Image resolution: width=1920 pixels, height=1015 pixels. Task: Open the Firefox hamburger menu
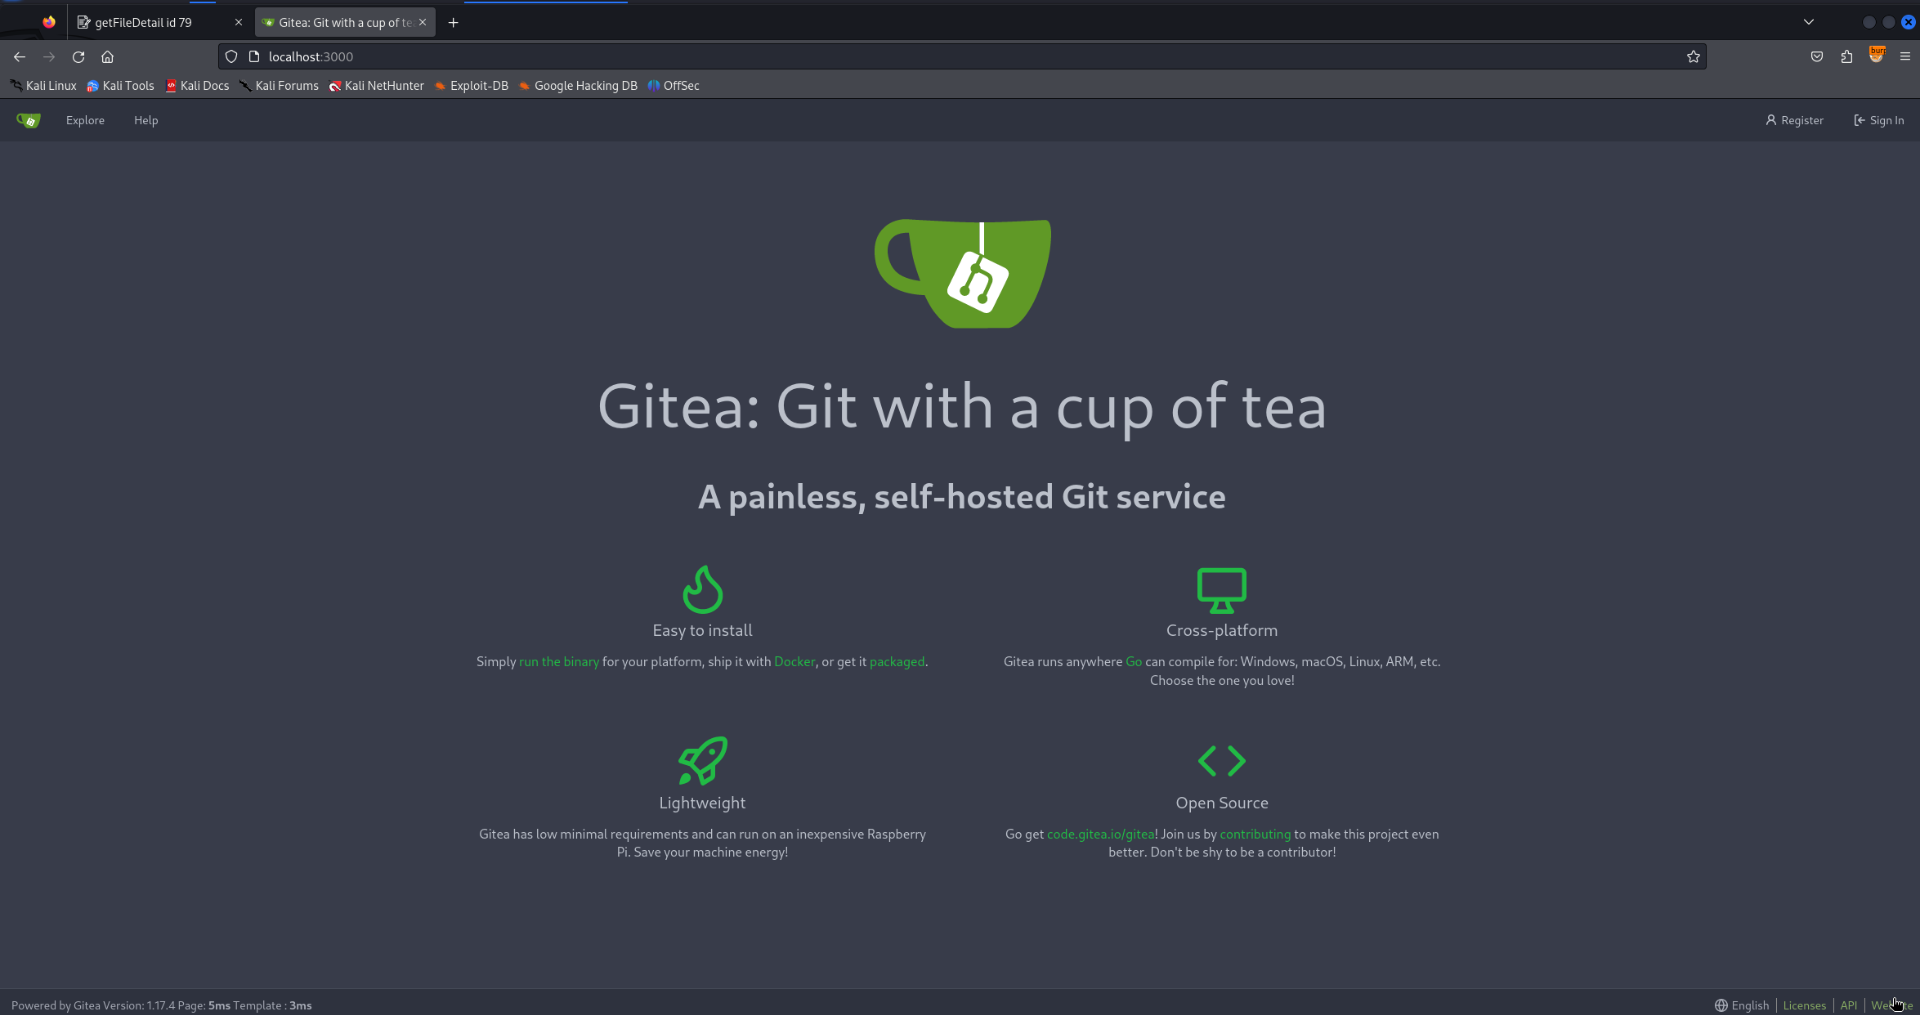1905,57
